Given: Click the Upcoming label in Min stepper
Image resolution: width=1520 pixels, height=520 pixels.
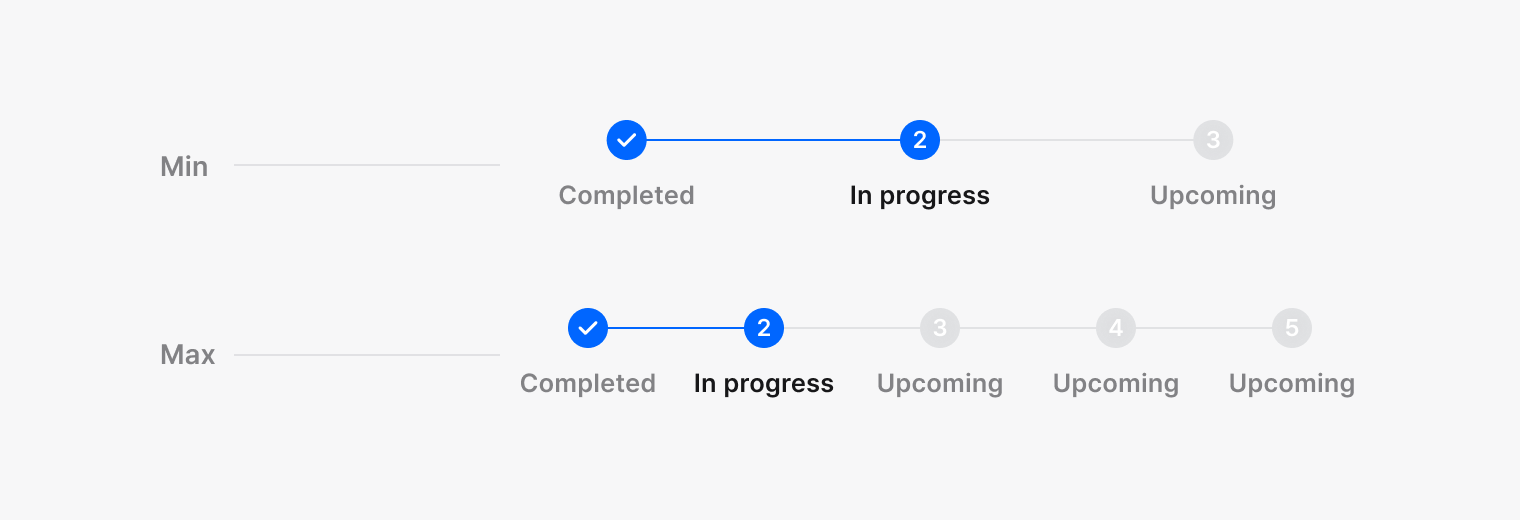Looking at the screenshot, I should 1213,195.
